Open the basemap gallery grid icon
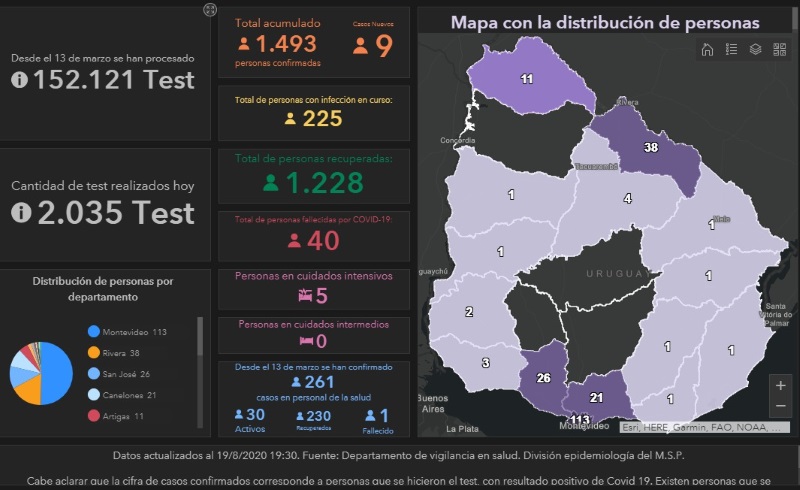Screen dimensions: 800x490 [x=780, y=50]
